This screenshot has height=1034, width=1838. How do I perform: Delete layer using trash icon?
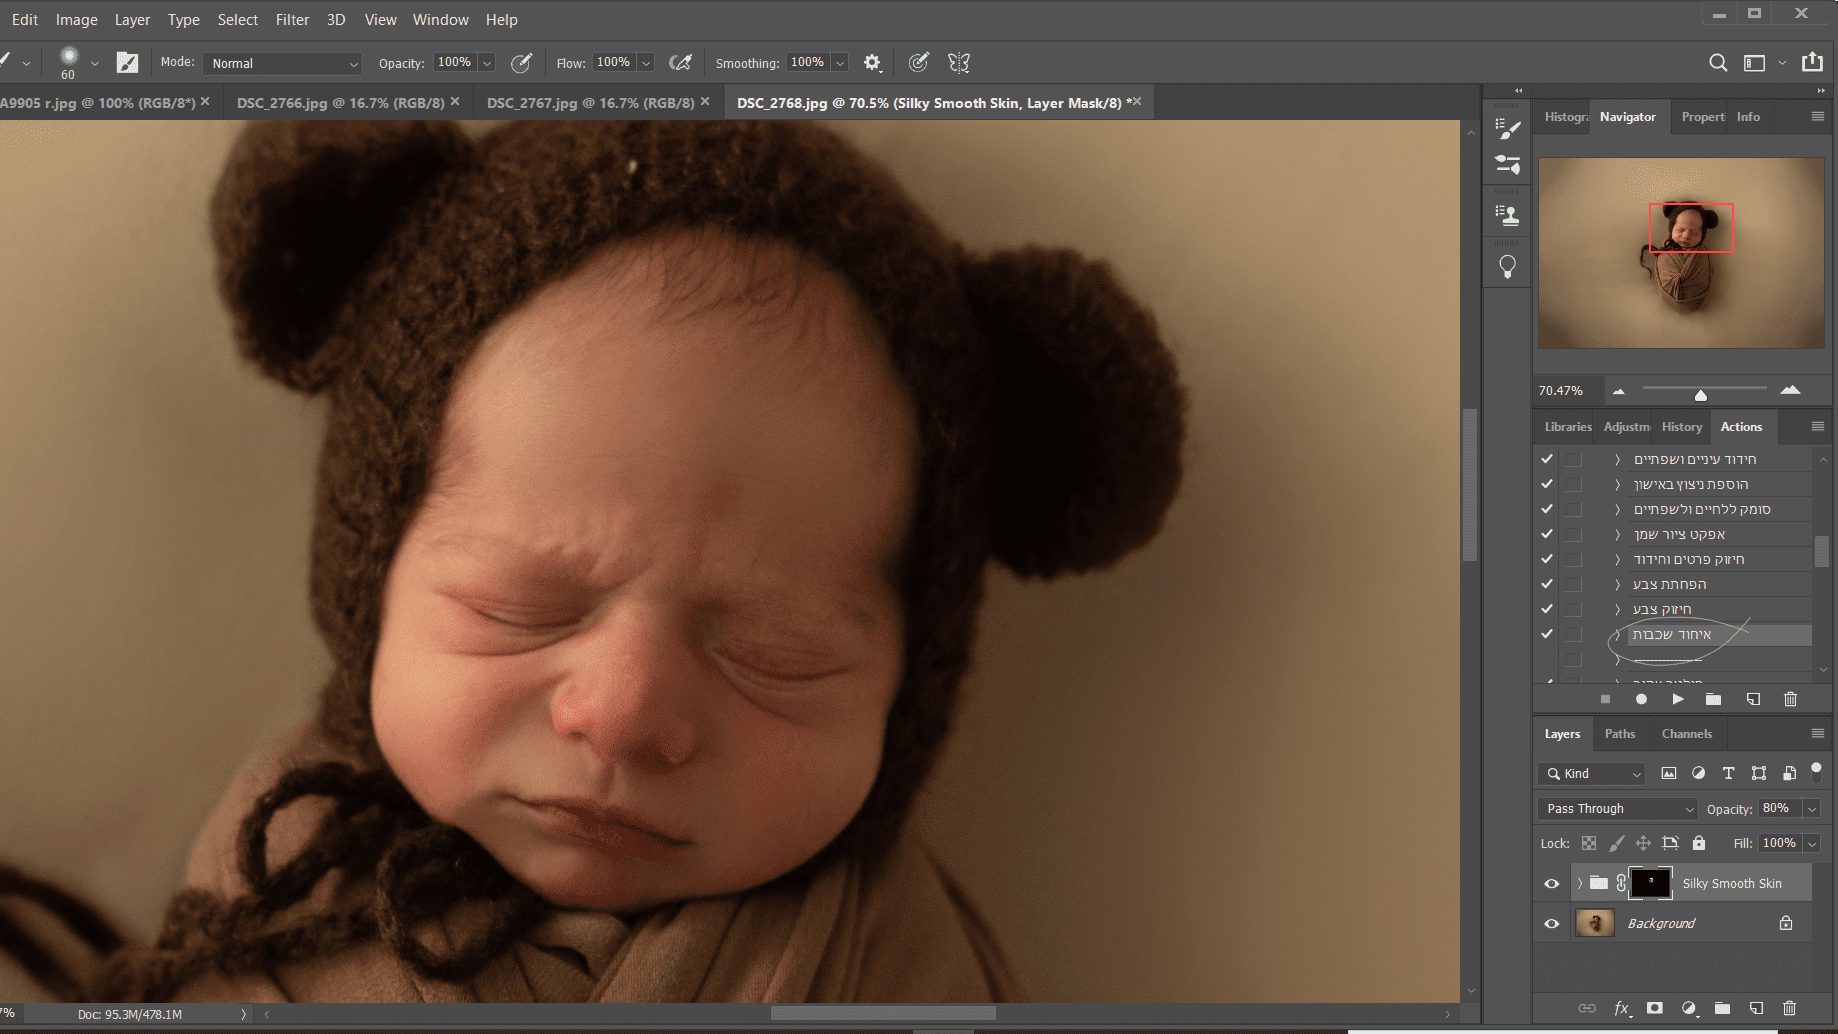tap(1789, 1008)
